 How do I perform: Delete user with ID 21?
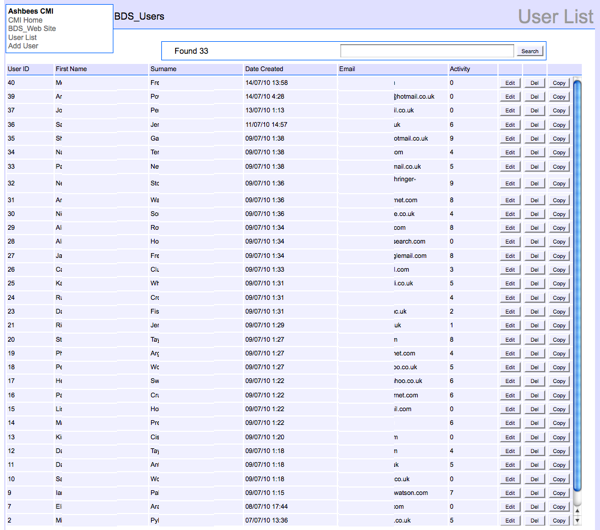535,325
